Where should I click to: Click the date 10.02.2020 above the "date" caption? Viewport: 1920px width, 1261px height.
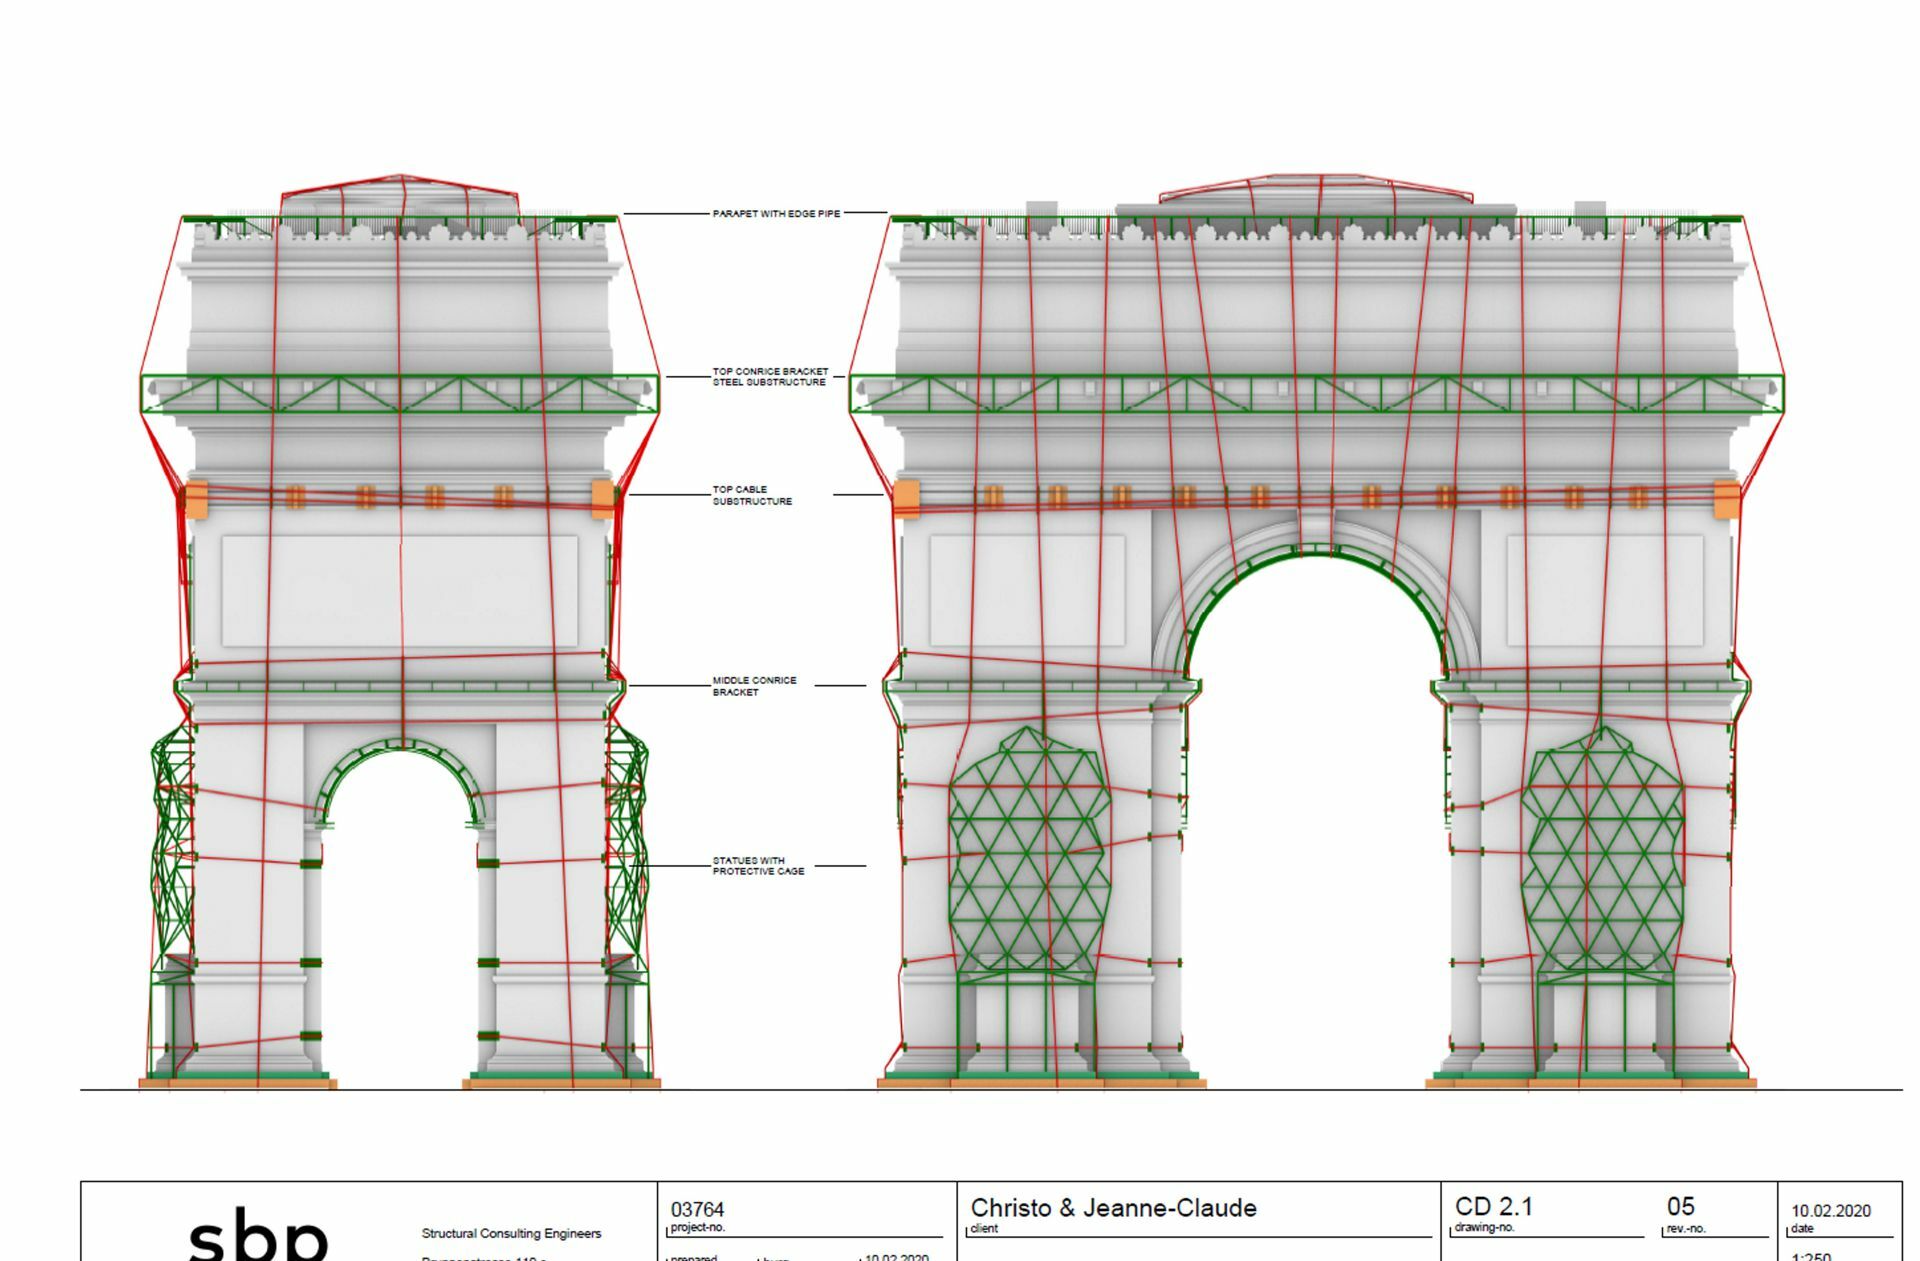(x=1830, y=1211)
